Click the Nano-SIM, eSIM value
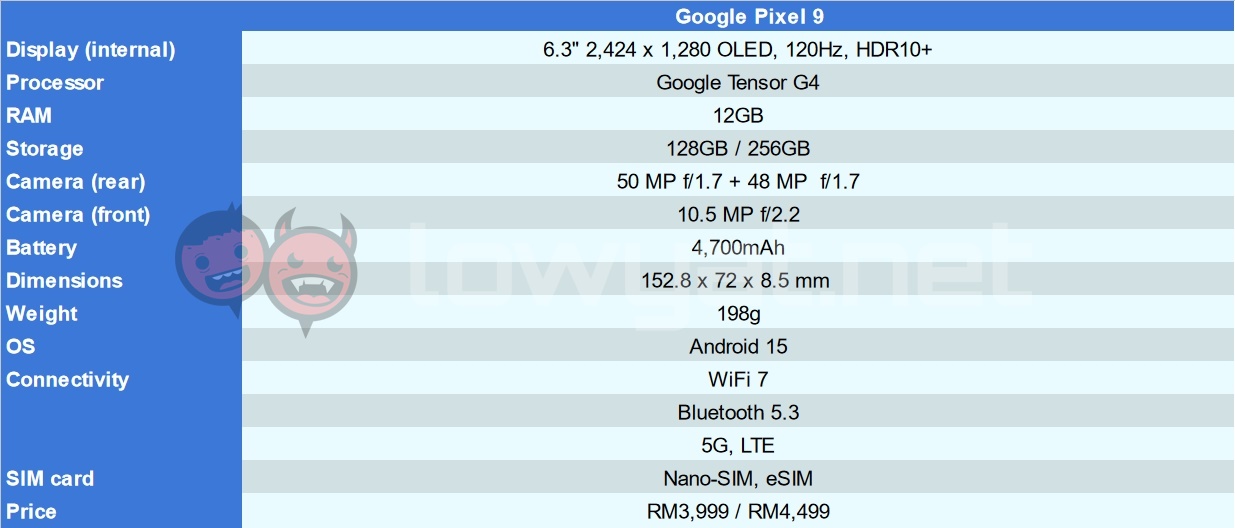Image resolution: width=1235 pixels, height=528 pixels. click(737, 478)
